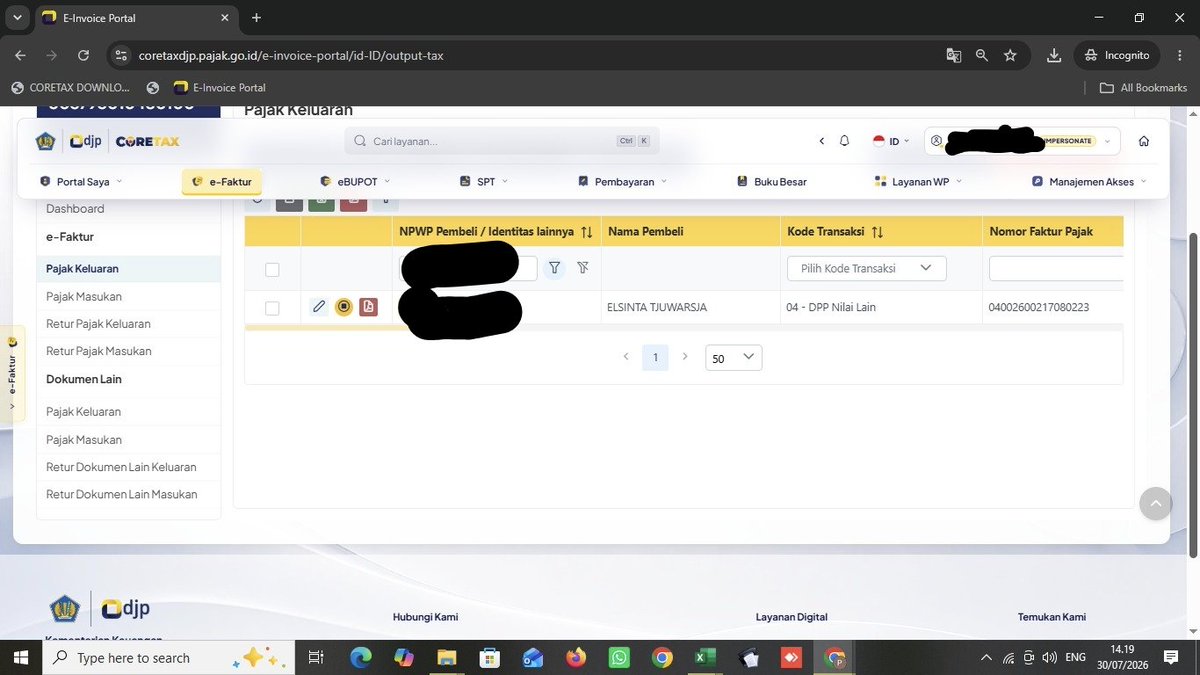Open Chrome zoom magnifier in the address bar
This screenshot has width=1200, height=675.
tap(982, 55)
